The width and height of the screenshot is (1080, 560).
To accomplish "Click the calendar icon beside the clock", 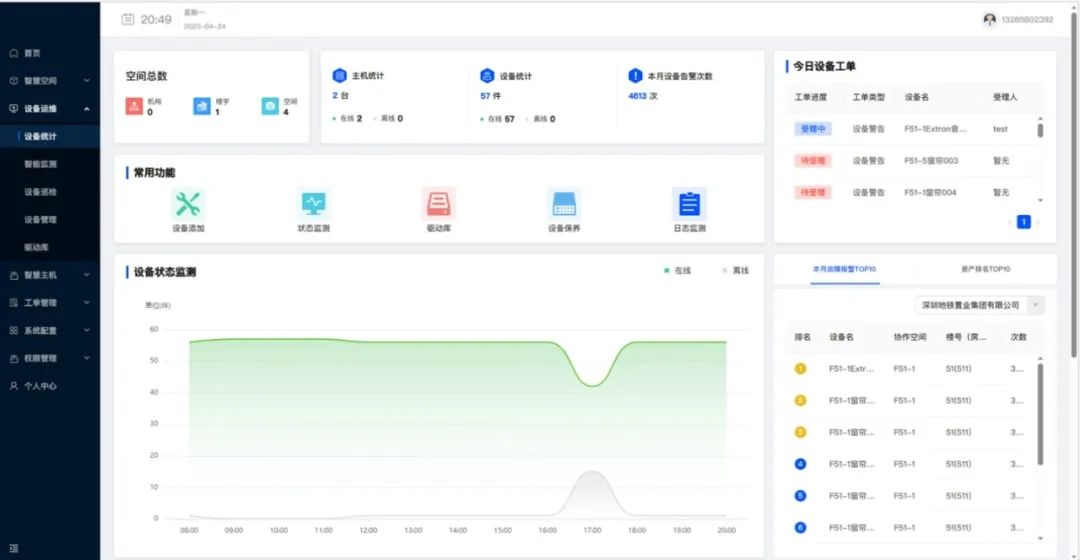I will tap(127, 19).
